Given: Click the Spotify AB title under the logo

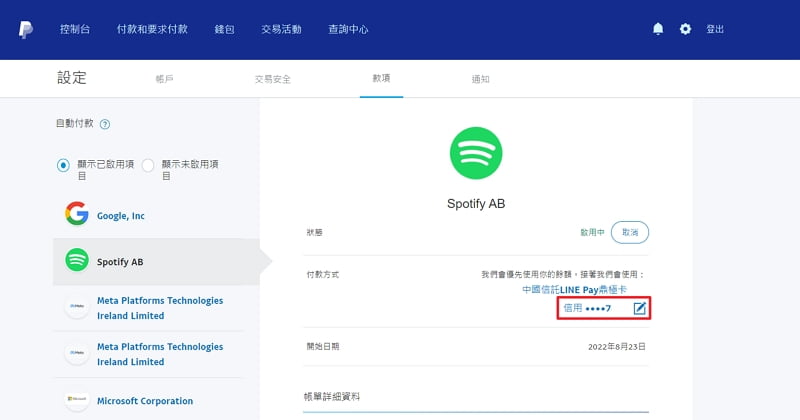Looking at the screenshot, I should click(476, 204).
